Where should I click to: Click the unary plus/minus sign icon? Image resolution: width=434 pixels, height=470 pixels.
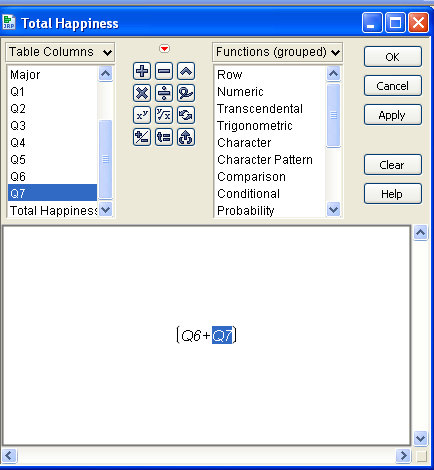[142, 137]
